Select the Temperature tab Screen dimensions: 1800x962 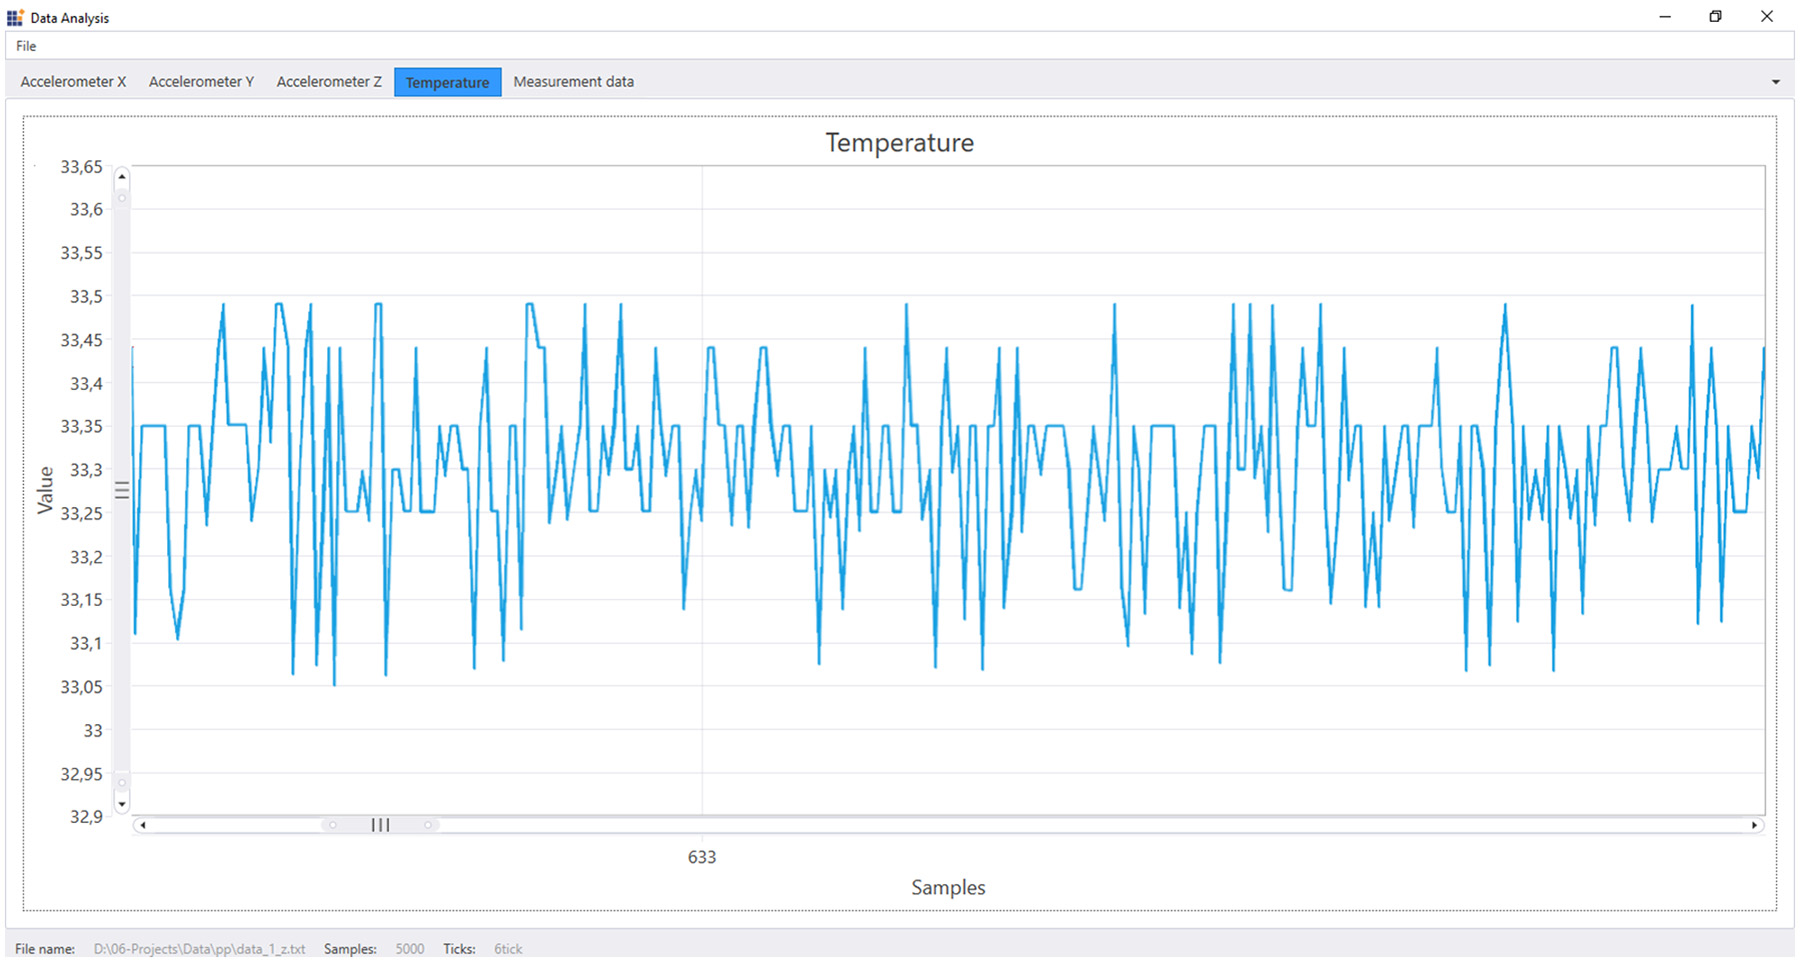point(448,82)
